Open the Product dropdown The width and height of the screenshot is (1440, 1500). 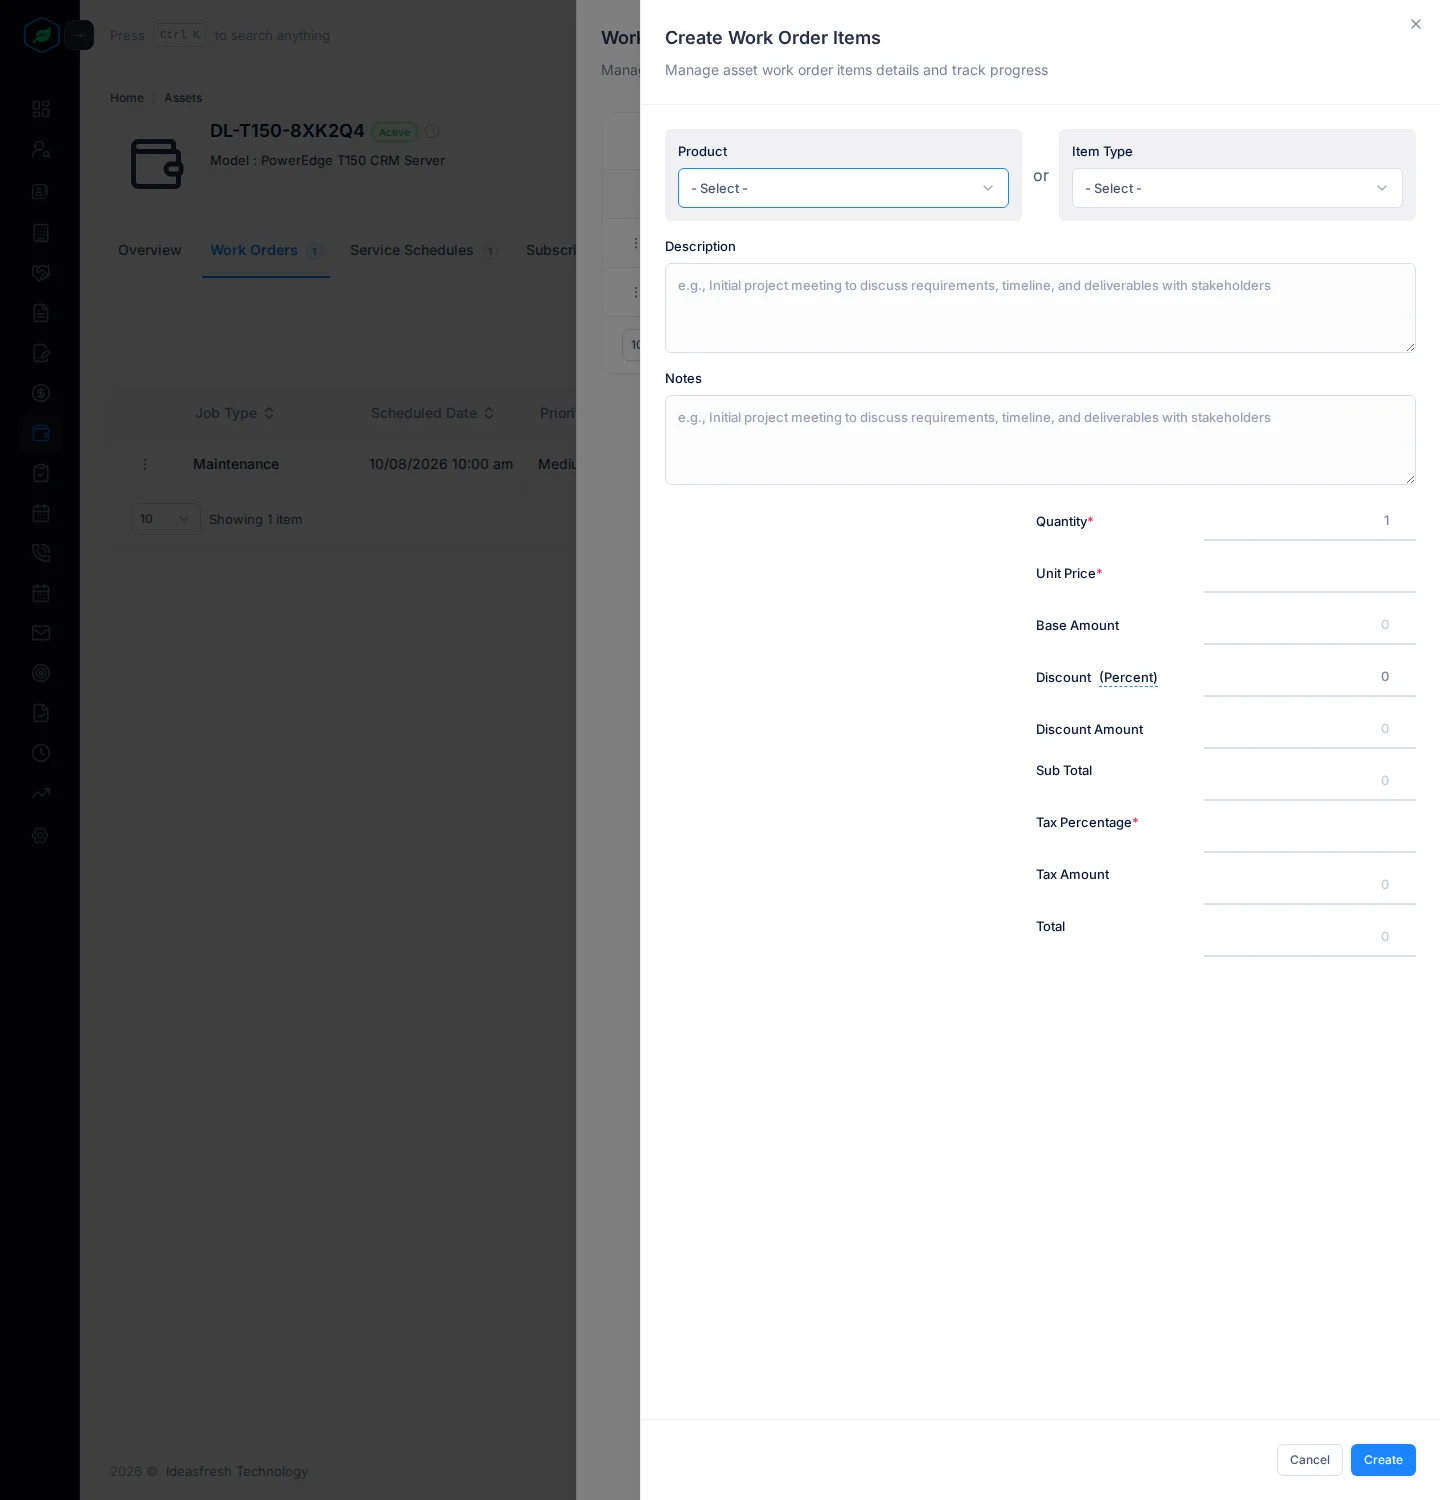tap(843, 188)
